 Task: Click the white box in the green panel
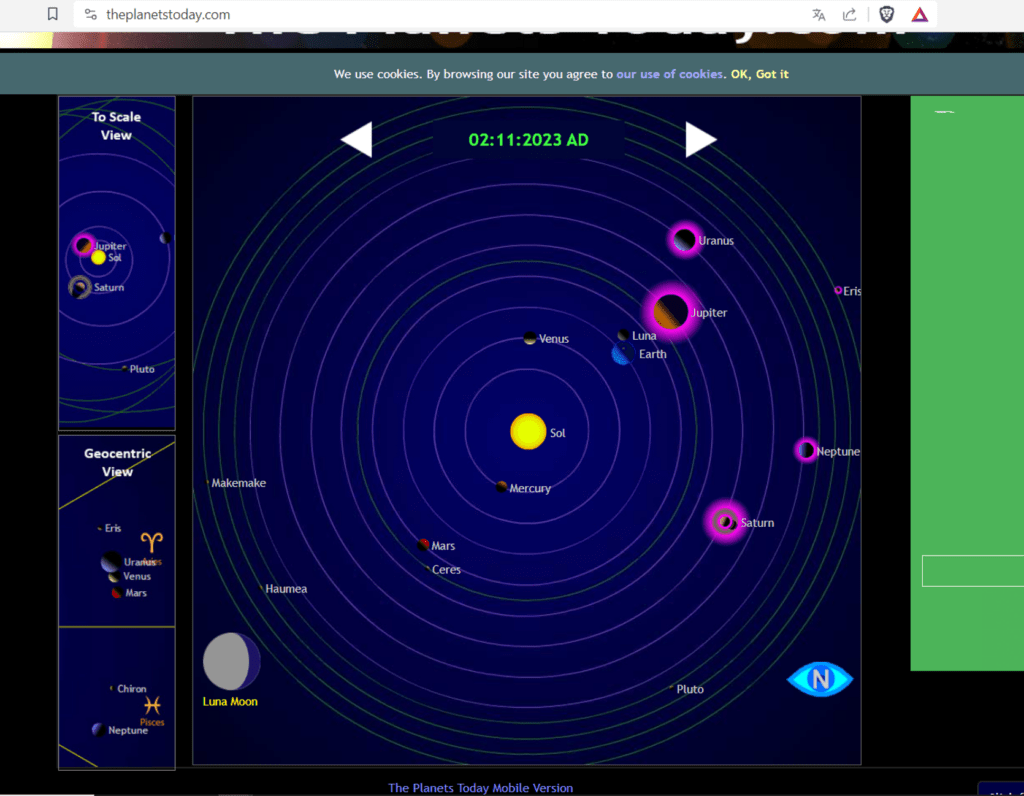coord(972,571)
